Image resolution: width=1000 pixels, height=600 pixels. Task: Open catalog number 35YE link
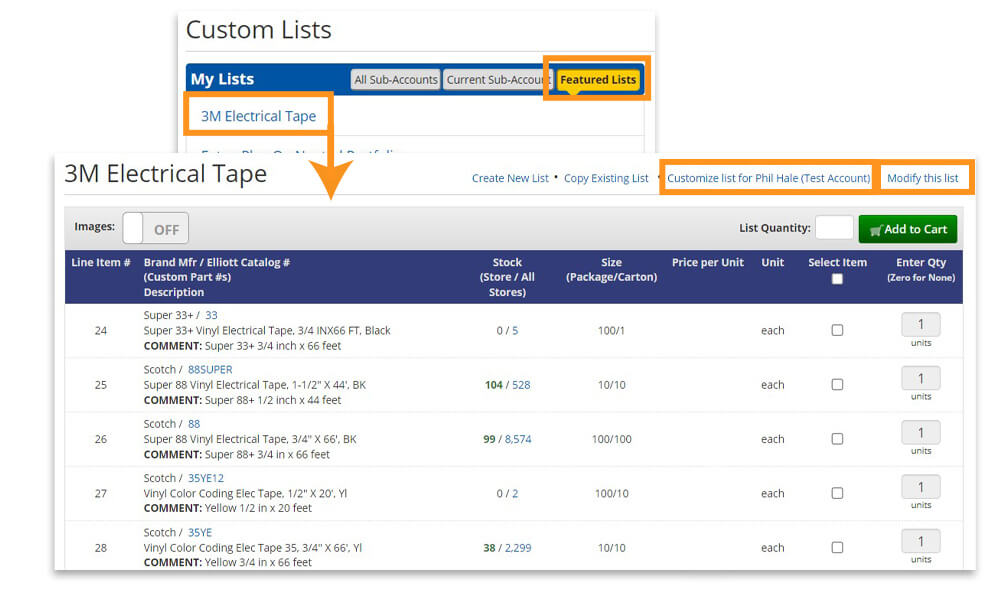pyautogui.click(x=200, y=532)
